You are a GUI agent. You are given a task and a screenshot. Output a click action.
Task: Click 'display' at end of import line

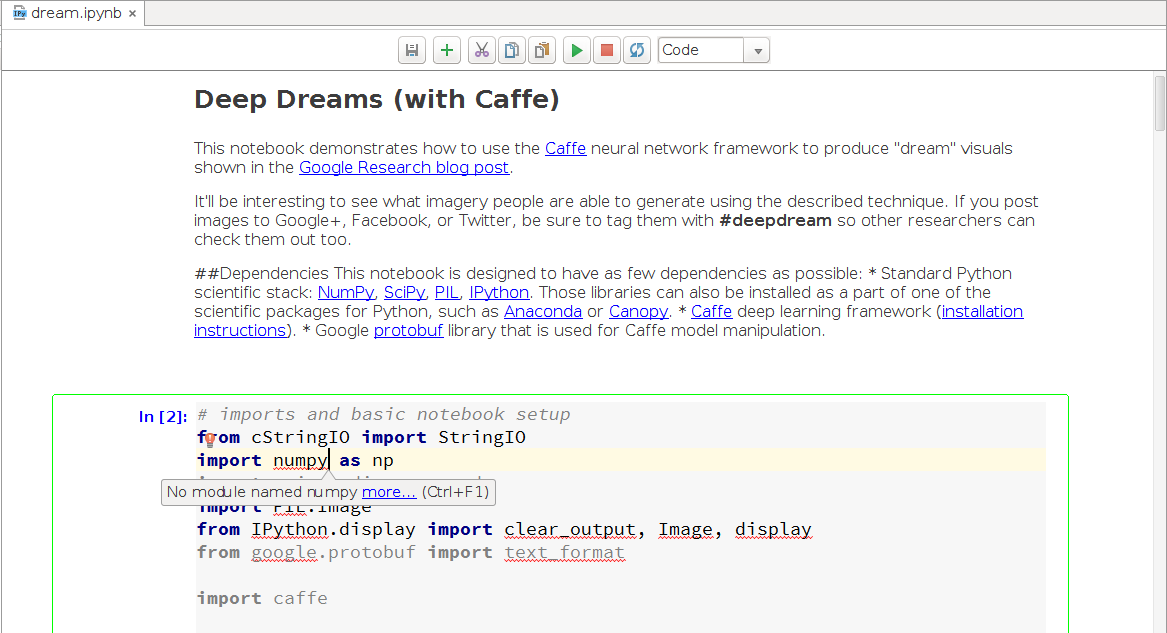click(x=773, y=530)
